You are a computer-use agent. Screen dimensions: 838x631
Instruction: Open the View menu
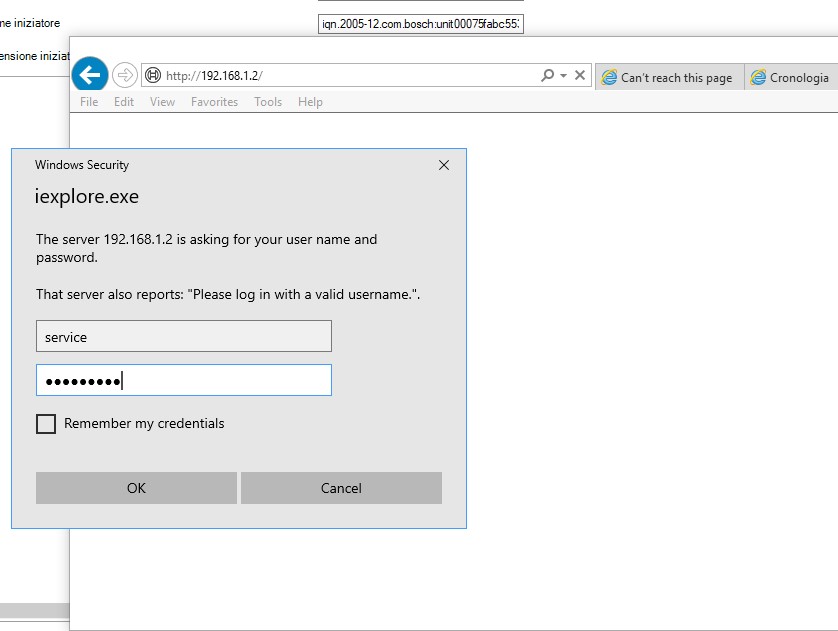pyautogui.click(x=162, y=102)
